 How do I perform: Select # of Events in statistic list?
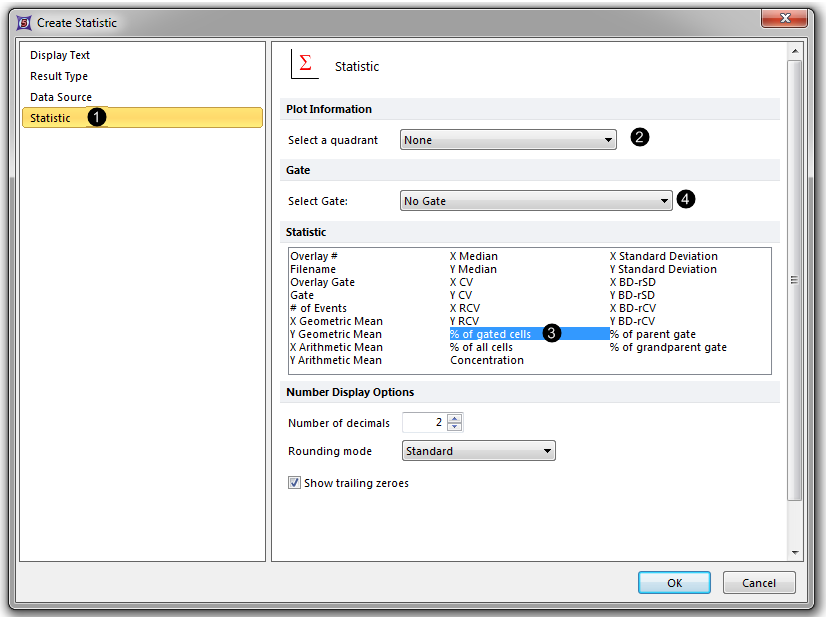[319, 308]
